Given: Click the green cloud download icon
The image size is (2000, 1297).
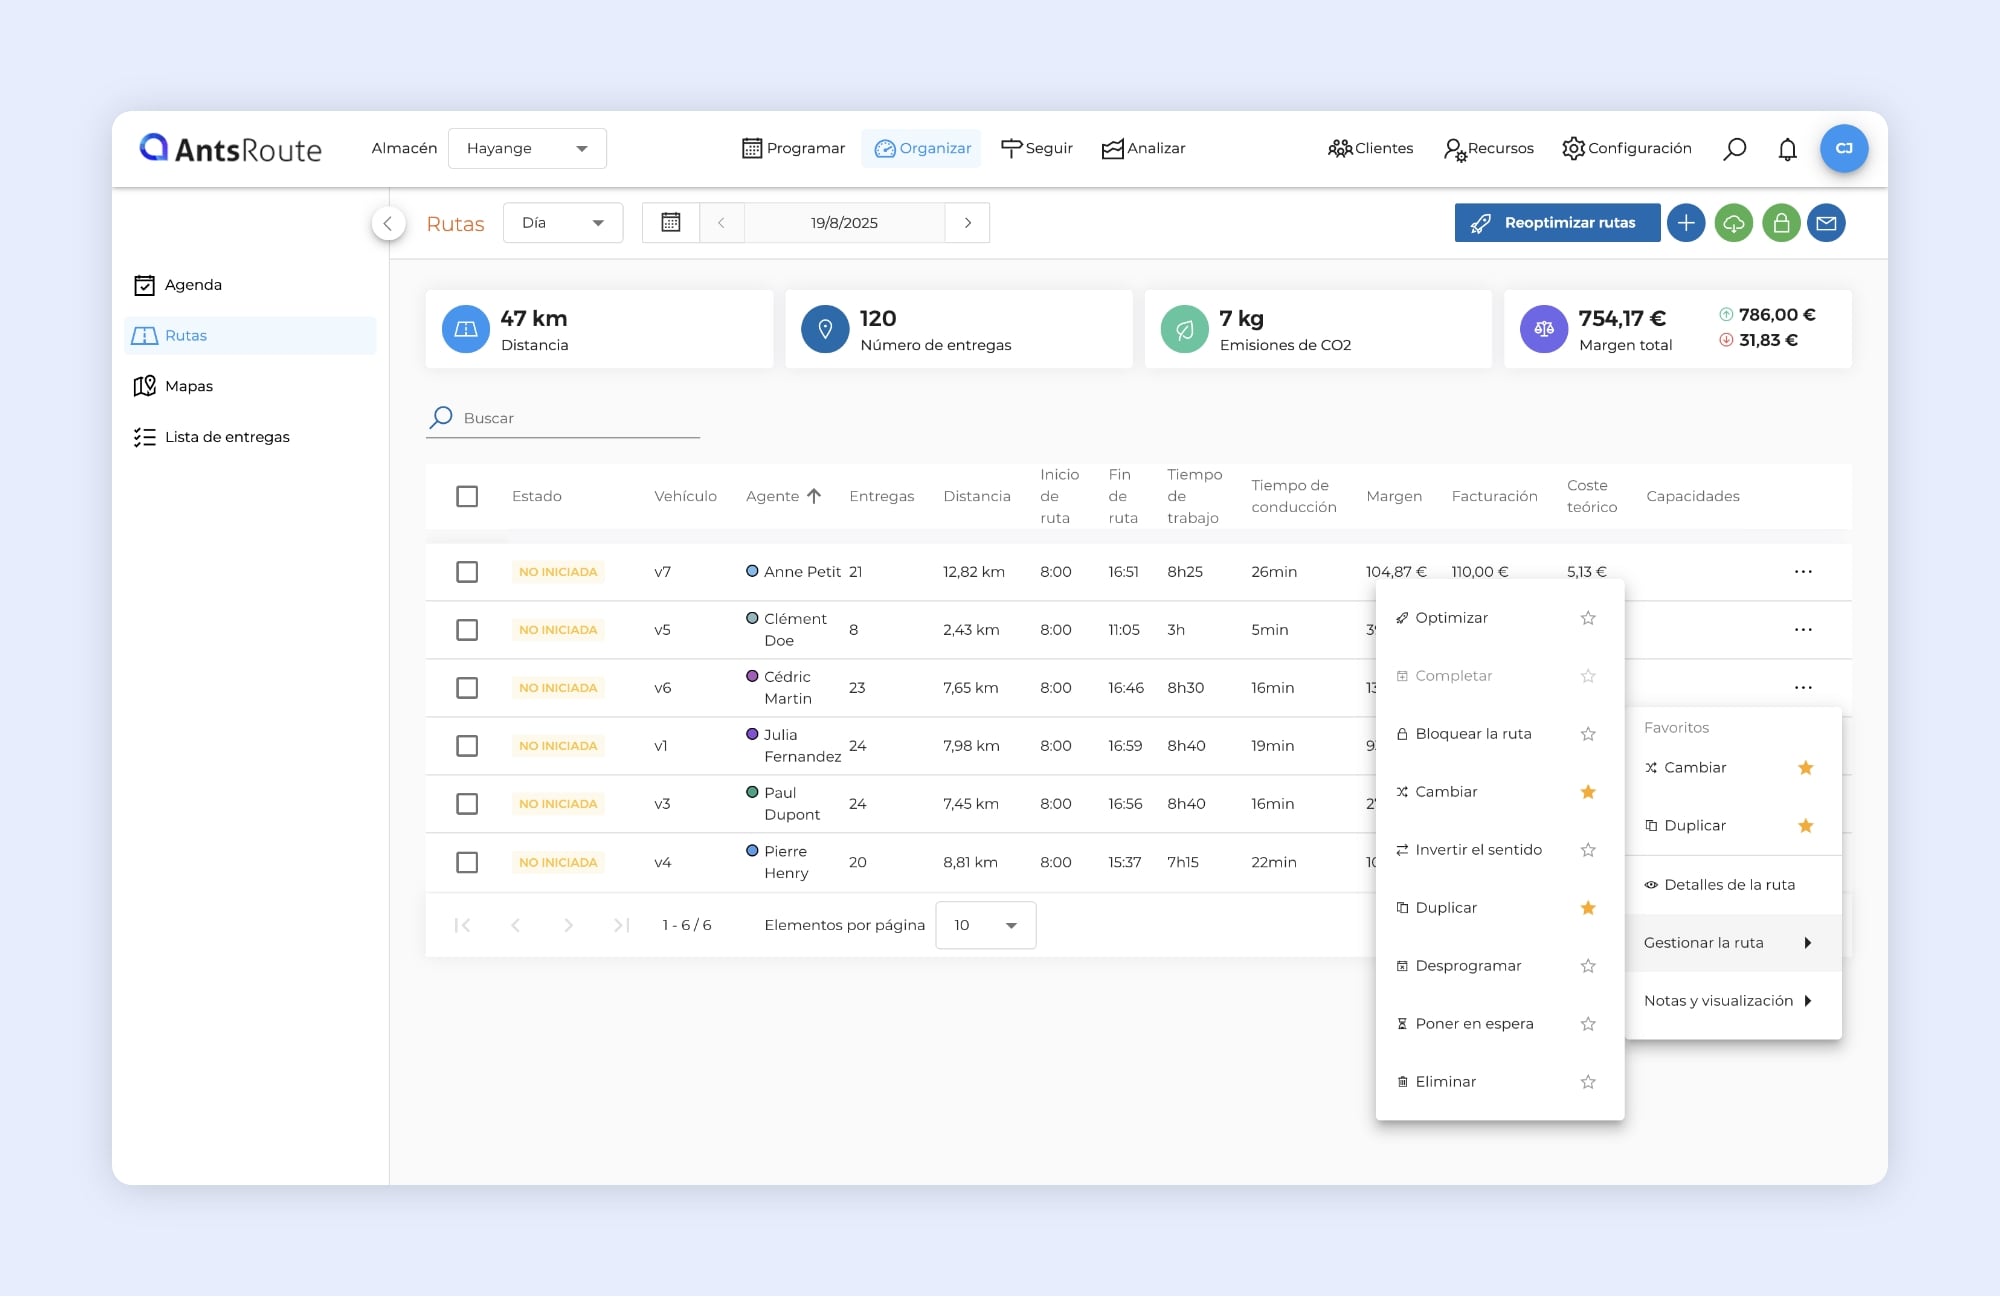Looking at the screenshot, I should point(1734,223).
